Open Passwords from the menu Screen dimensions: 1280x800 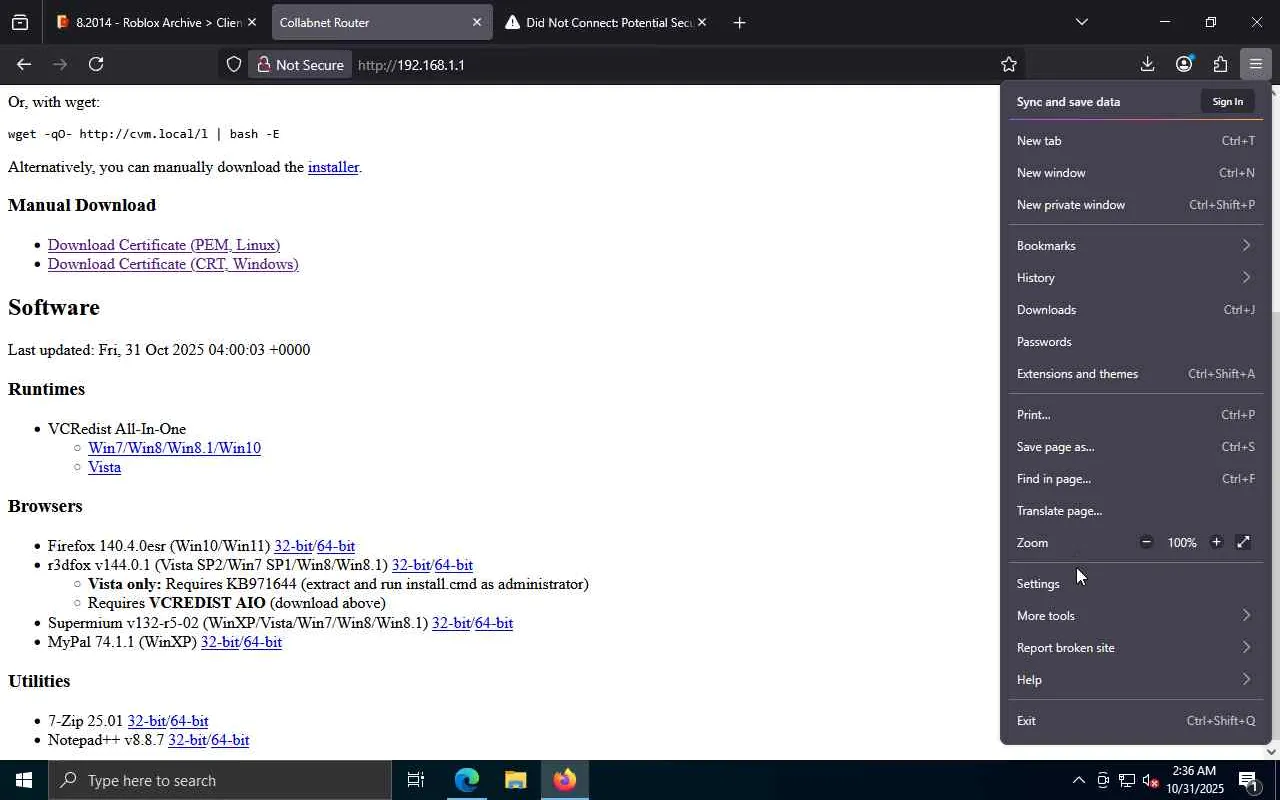click(1135, 341)
